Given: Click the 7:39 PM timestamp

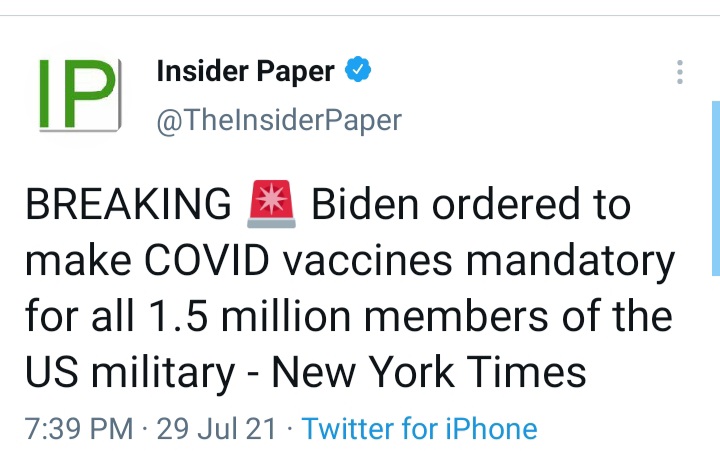Looking at the screenshot, I should tap(78, 429).
